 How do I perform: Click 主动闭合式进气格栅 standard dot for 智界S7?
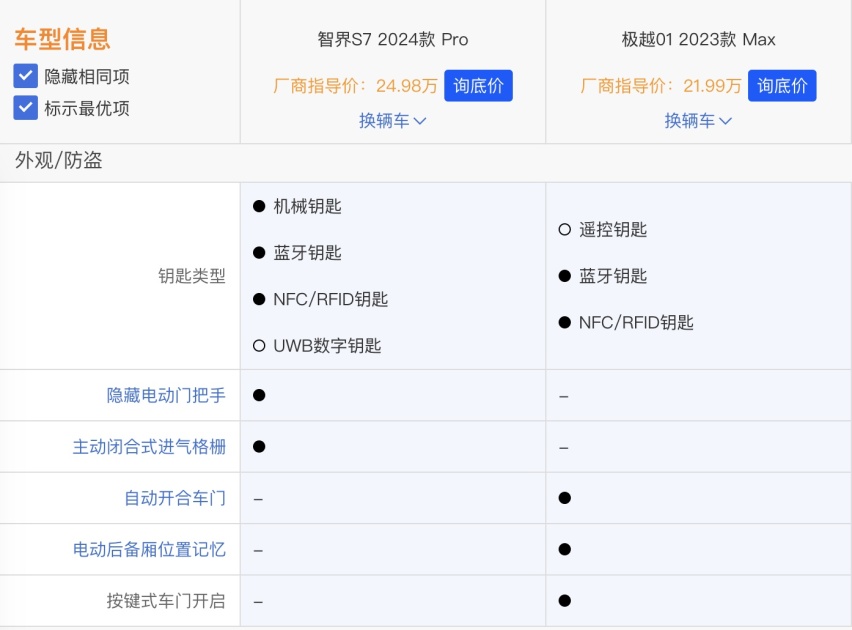(259, 447)
